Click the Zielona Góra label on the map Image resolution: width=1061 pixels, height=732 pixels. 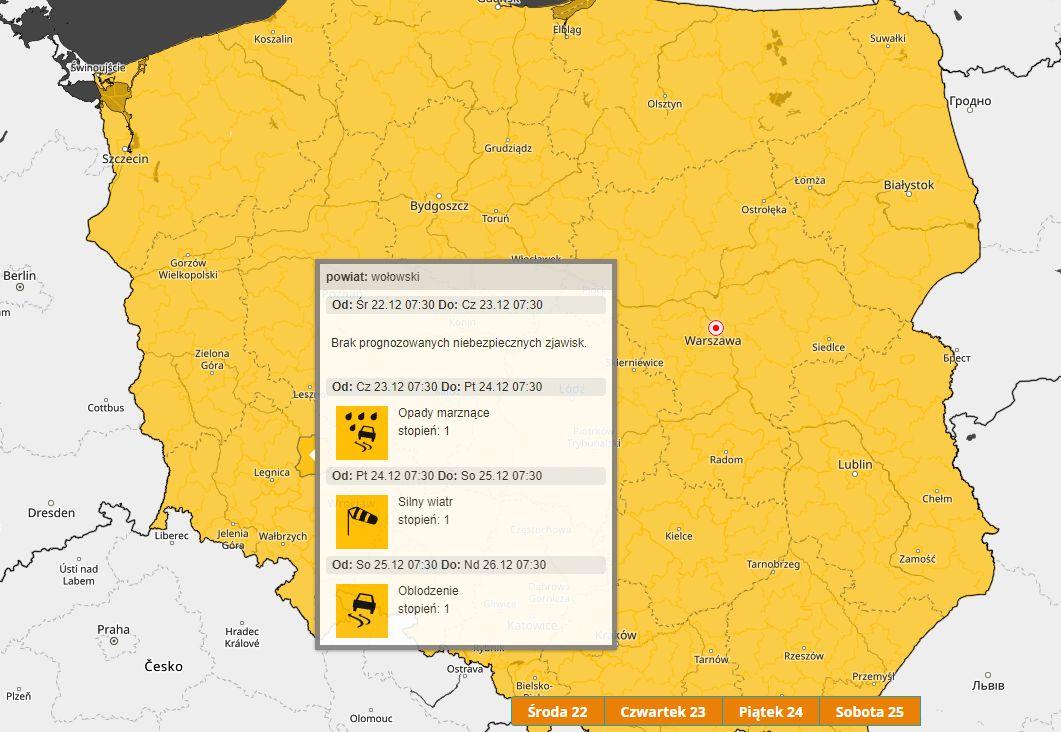212,359
